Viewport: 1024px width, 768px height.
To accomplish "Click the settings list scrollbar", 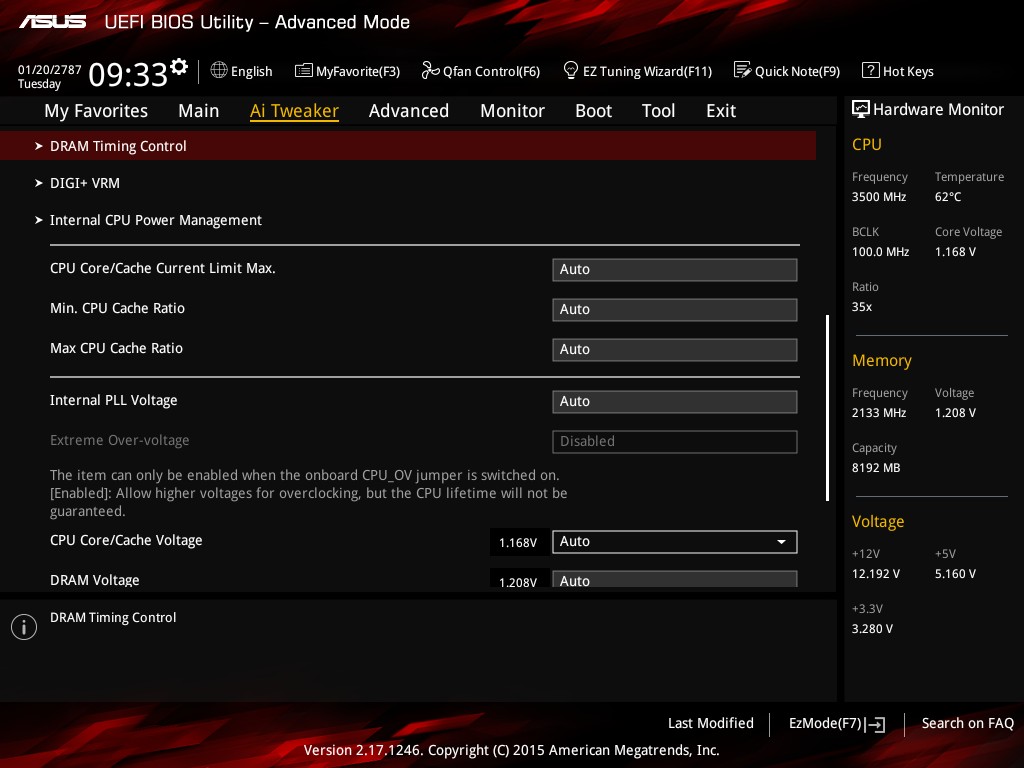I will pos(827,408).
